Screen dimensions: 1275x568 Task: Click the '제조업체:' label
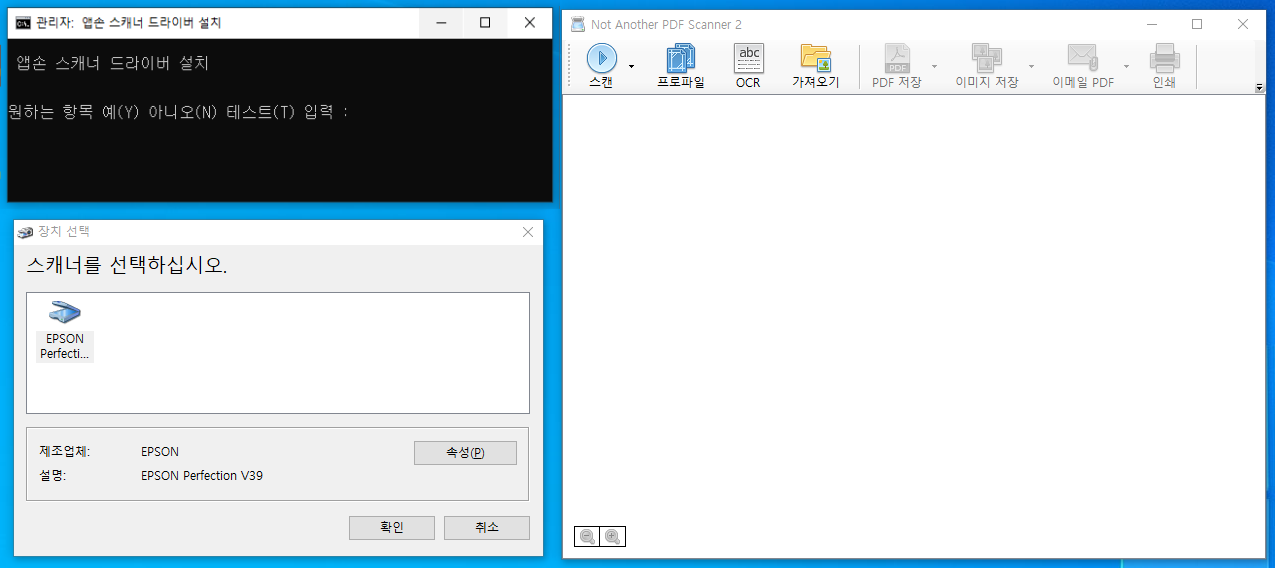[x=65, y=452]
